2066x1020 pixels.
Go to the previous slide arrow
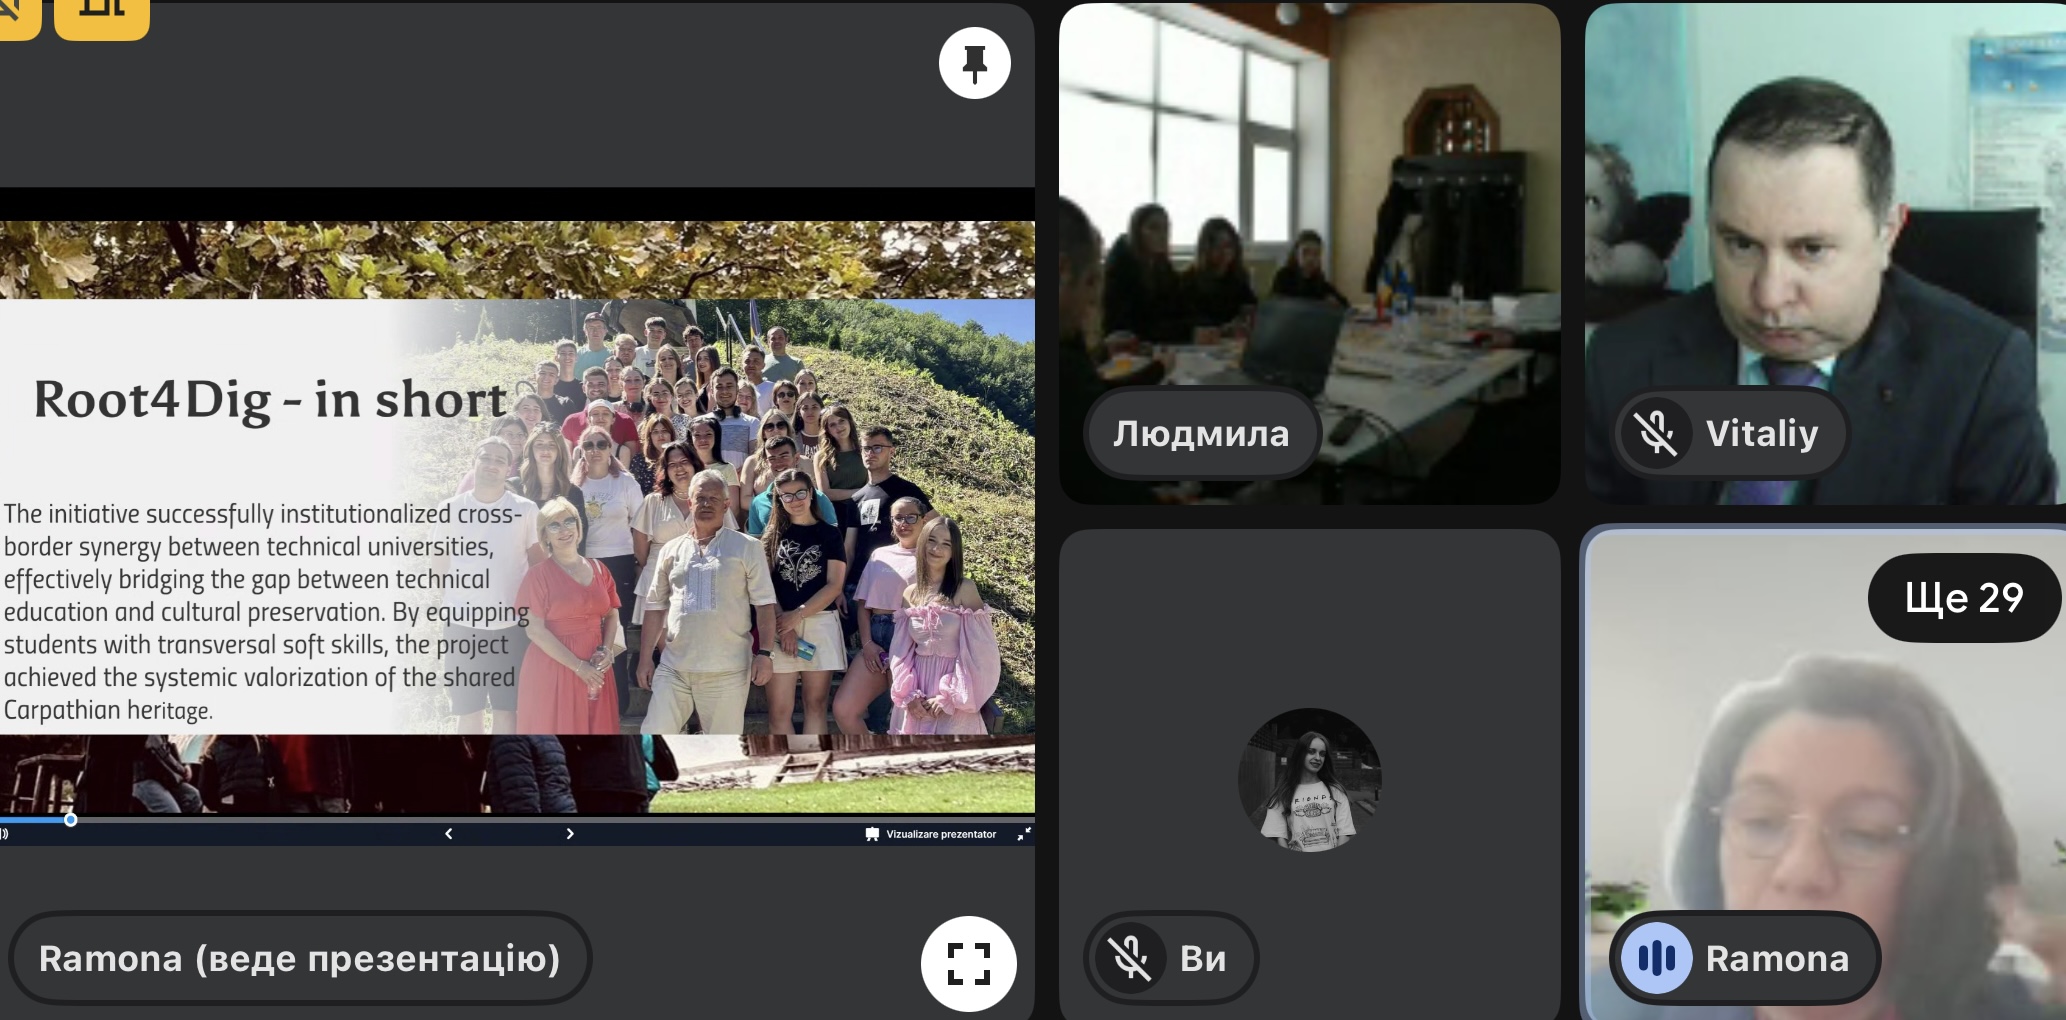[448, 833]
